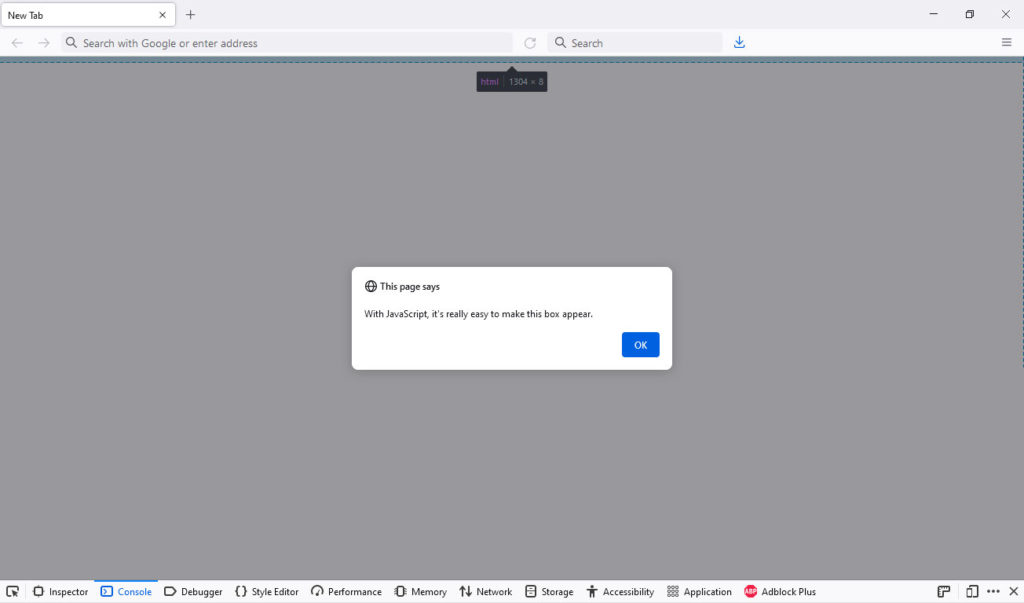The height and width of the screenshot is (603, 1024).
Task: Switch to the Console tab
Action: tap(126, 591)
